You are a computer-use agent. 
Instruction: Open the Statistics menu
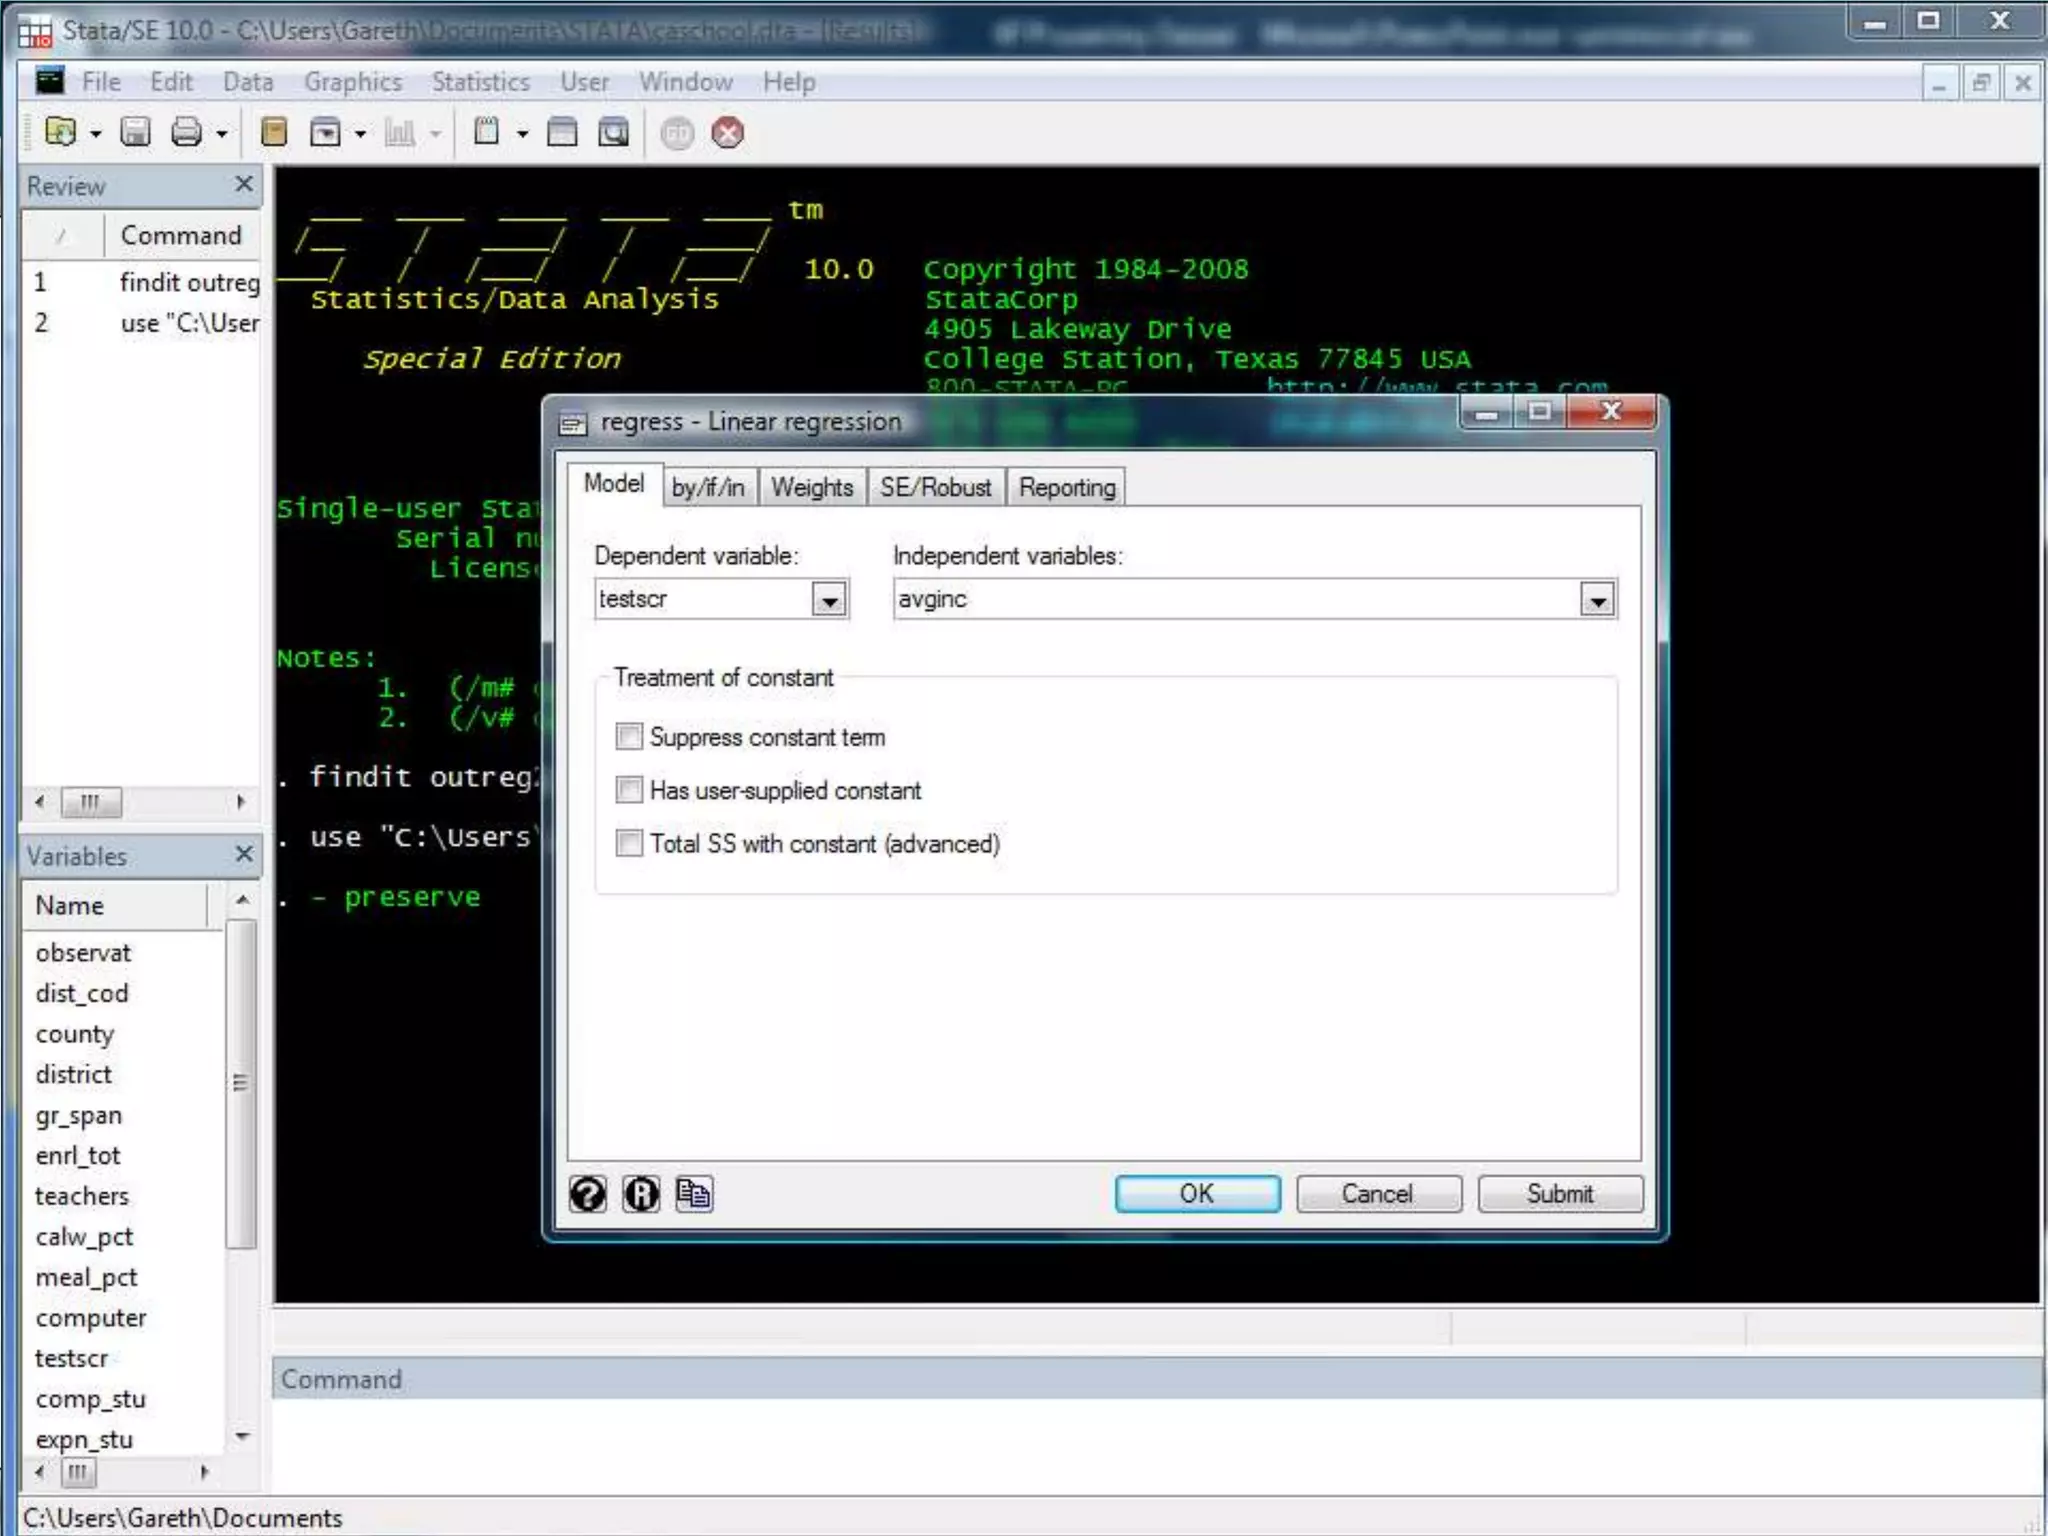tap(480, 82)
